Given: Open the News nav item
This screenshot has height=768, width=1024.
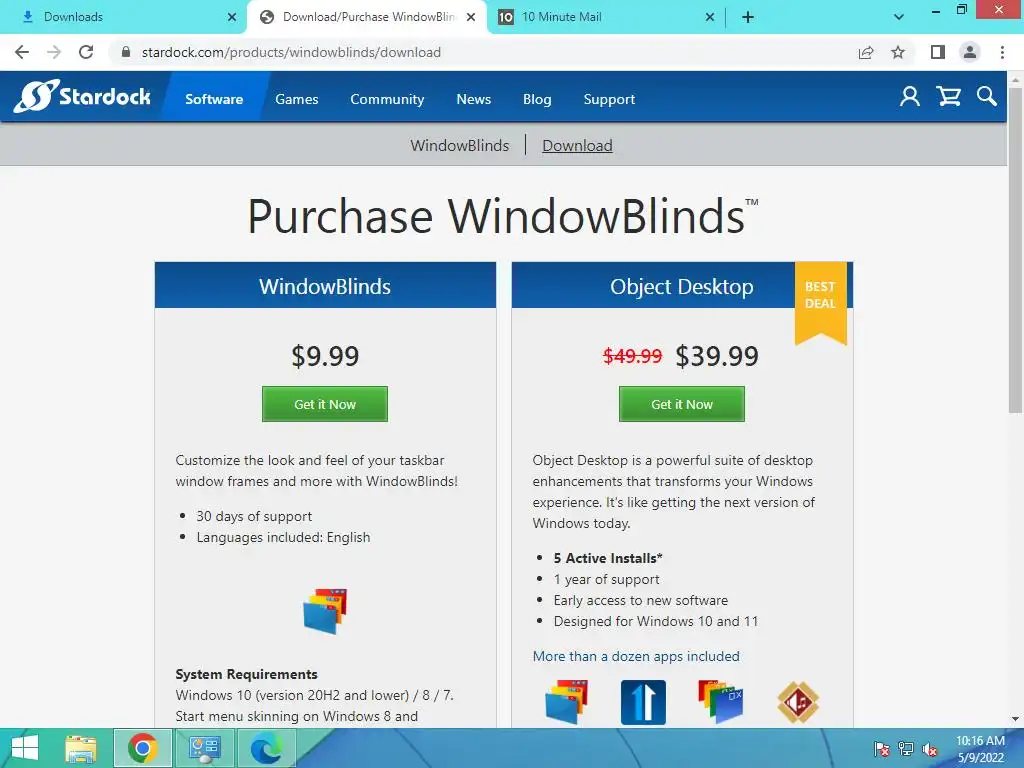Looking at the screenshot, I should pos(473,99).
